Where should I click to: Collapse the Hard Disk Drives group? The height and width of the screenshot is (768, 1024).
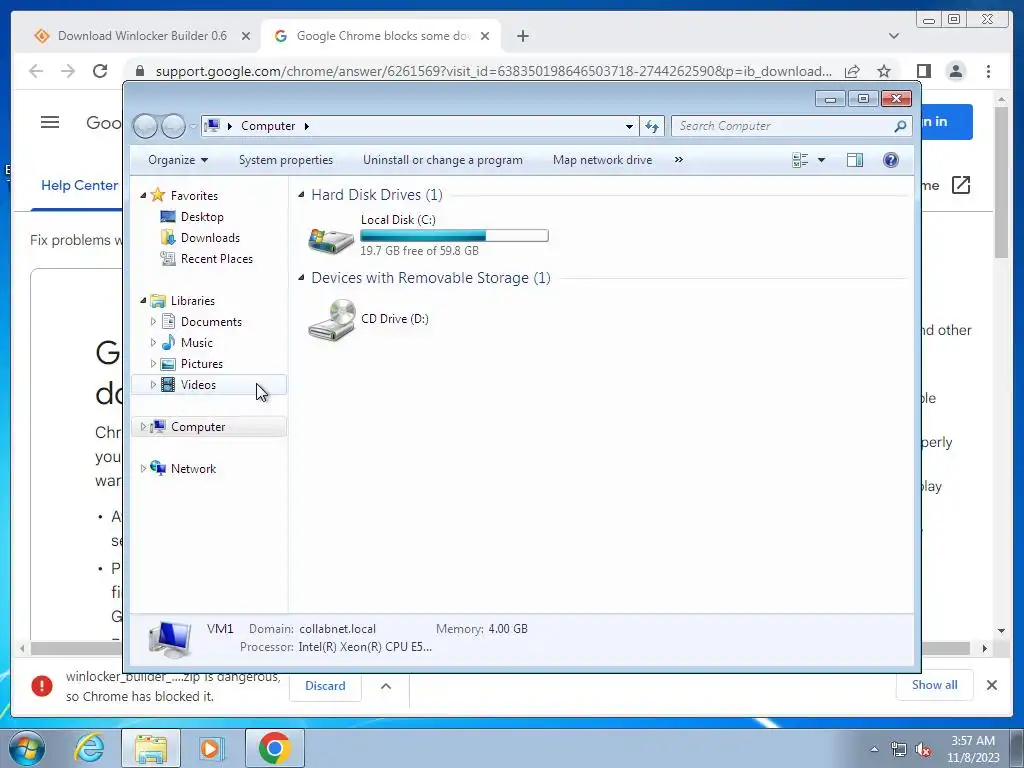(301, 195)
